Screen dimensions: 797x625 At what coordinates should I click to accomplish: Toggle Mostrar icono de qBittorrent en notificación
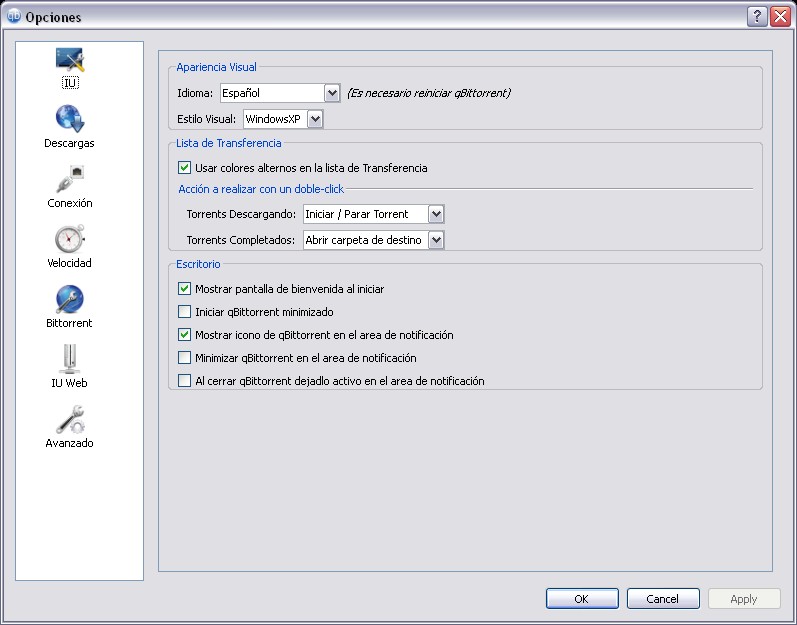pos(185,335)
